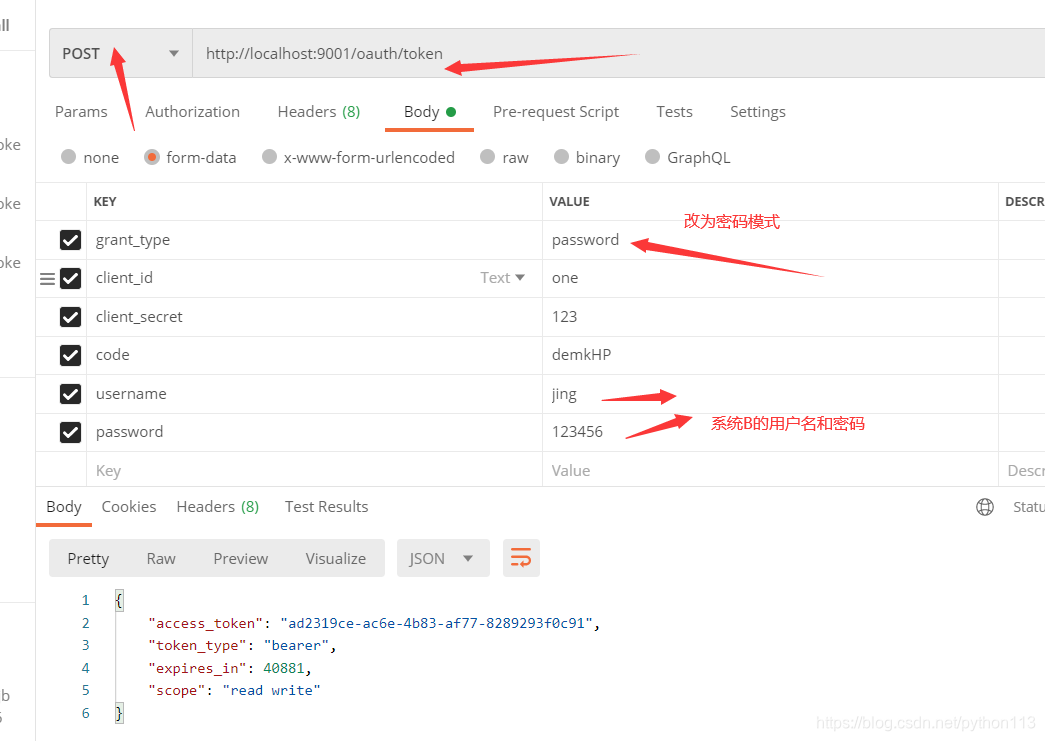This screenshot has width=1045, height=741.
Task: Select the GraphQL body type
Action: [652, 157]
